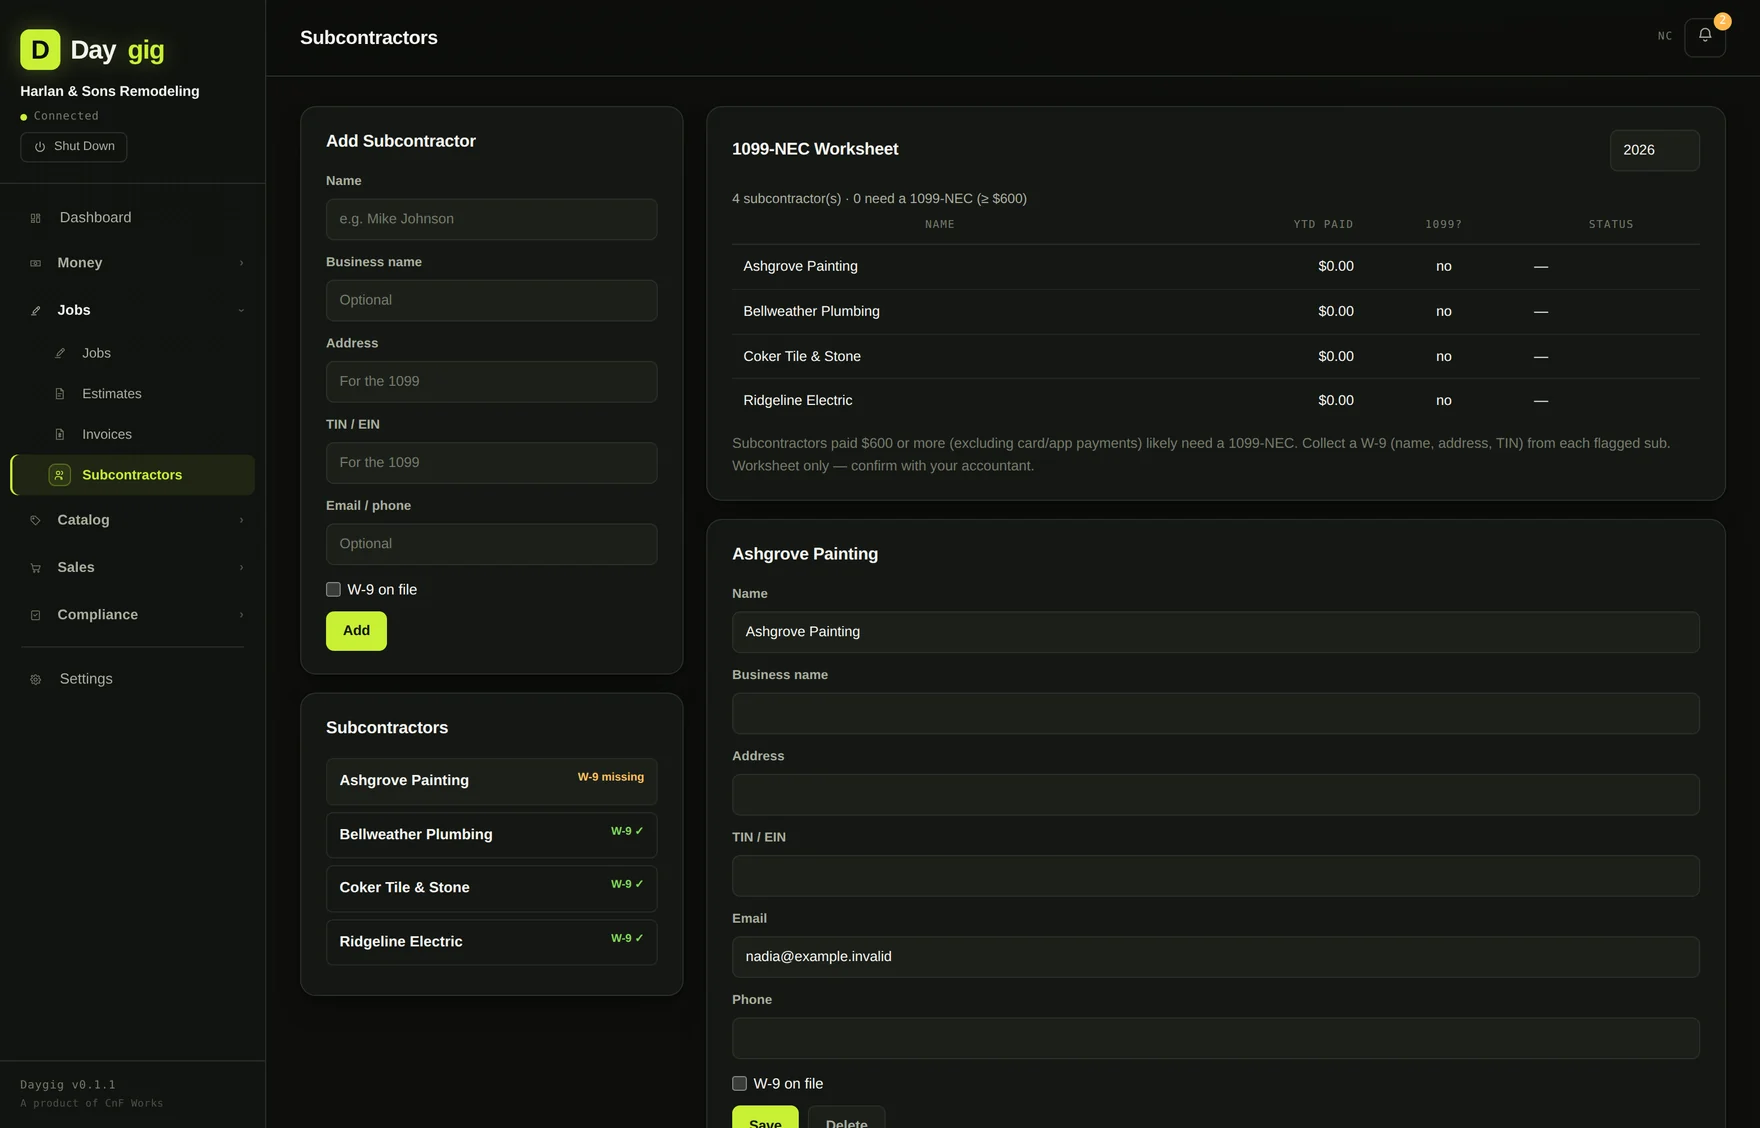Check W-9 on file for Ashgrove Painting

point(739,1083)
